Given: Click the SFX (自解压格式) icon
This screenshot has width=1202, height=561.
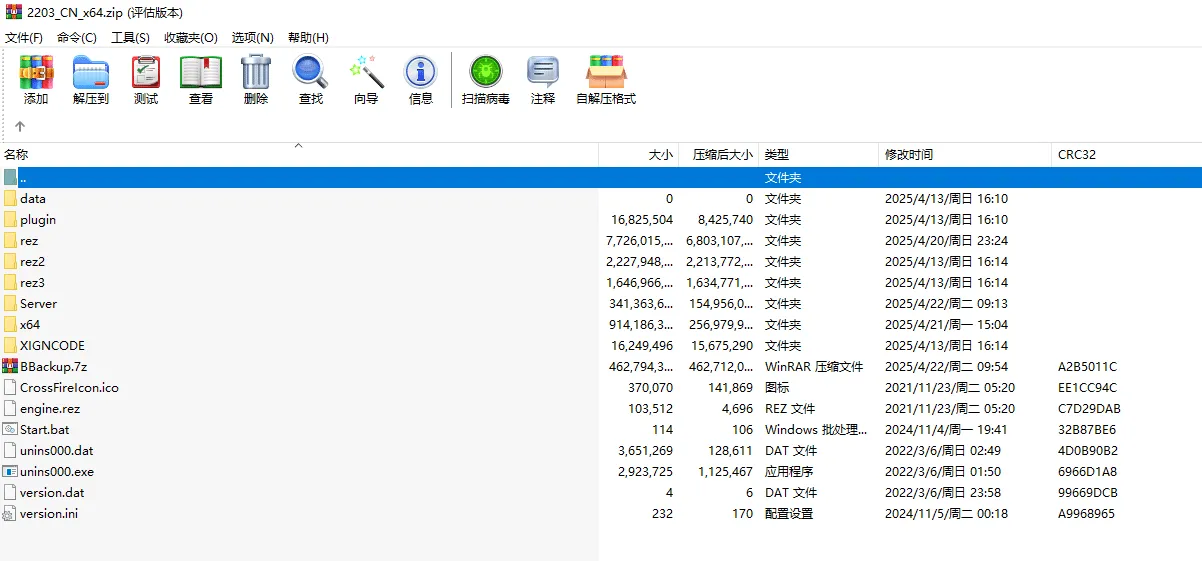Looking at the screenshot, I should 606,73.
